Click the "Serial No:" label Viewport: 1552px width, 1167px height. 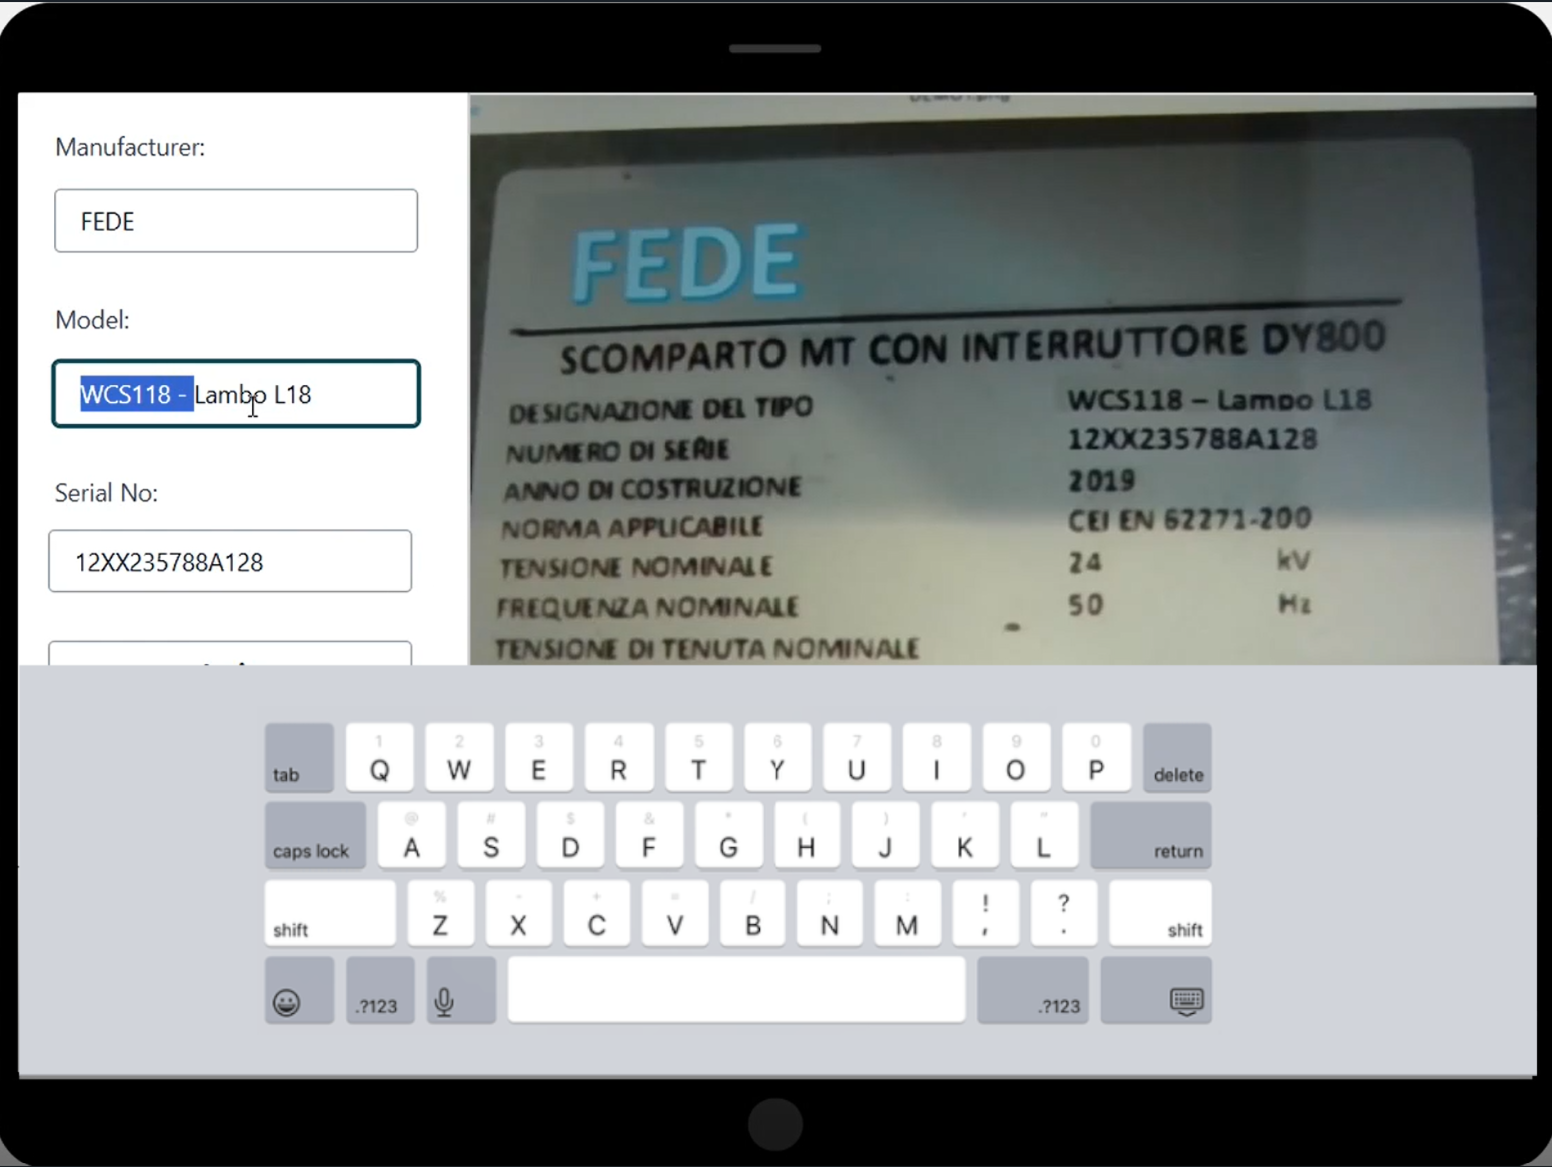pos(106,493)
